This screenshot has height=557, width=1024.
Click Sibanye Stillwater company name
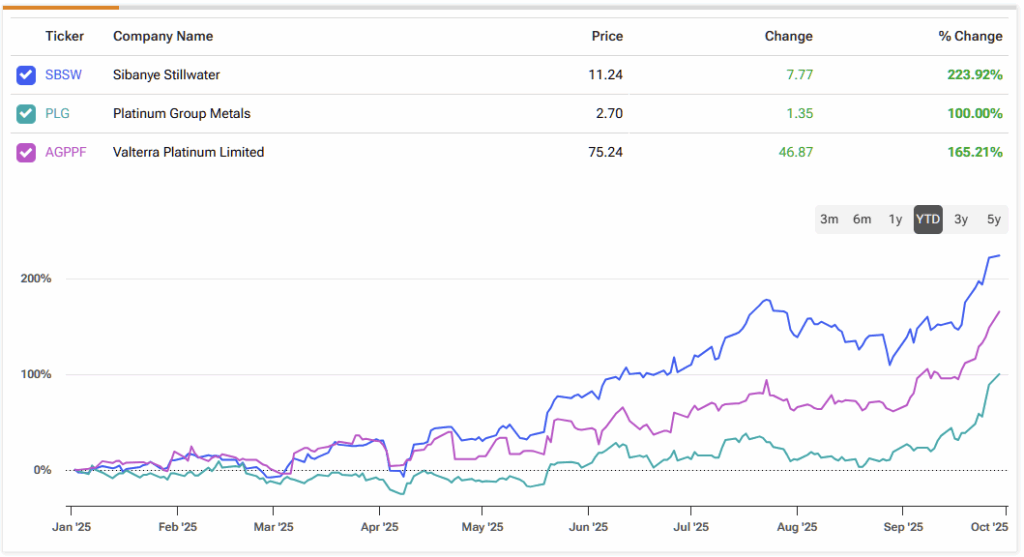pyautogui.click(x=166, y=75)
